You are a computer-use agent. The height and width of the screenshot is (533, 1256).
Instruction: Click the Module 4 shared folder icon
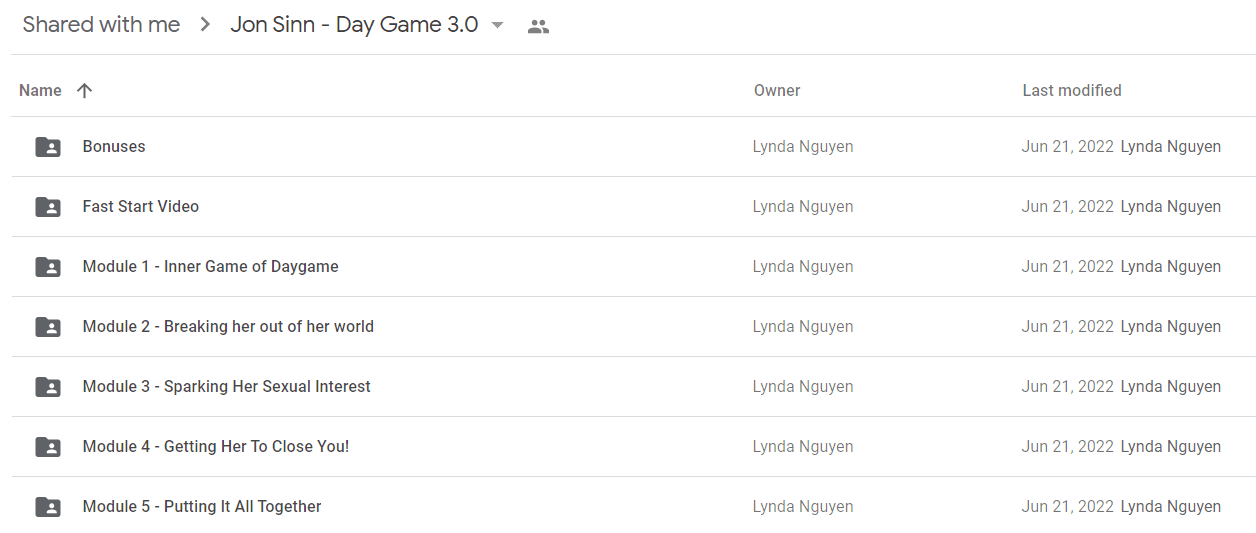tap(48, 447)
